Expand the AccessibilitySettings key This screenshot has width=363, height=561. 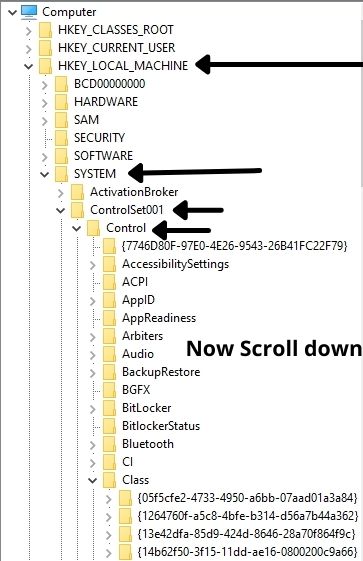[x=93, y=264]
